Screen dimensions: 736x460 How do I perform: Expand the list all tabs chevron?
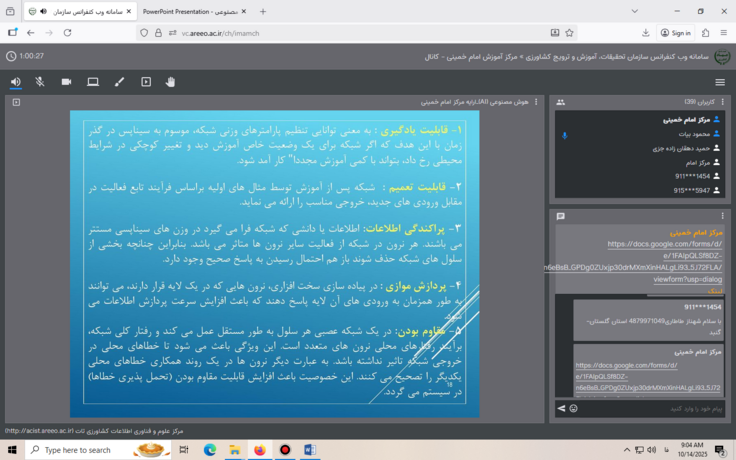coord(635,11)
